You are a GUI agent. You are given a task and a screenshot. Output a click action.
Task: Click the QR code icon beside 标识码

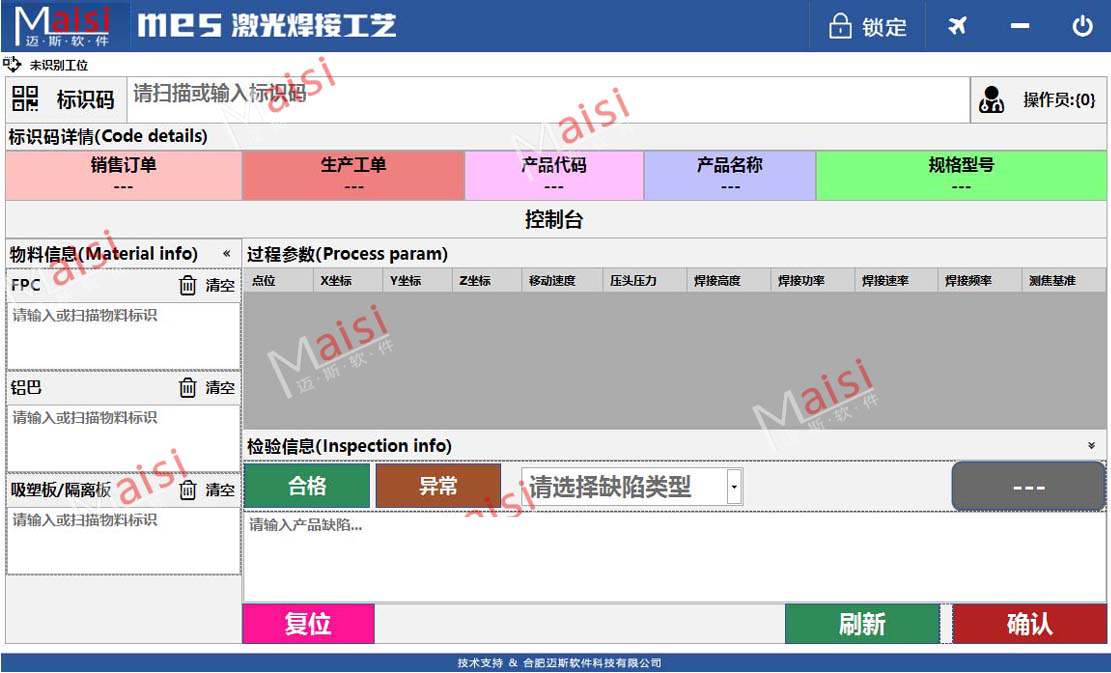coord(25,99)
